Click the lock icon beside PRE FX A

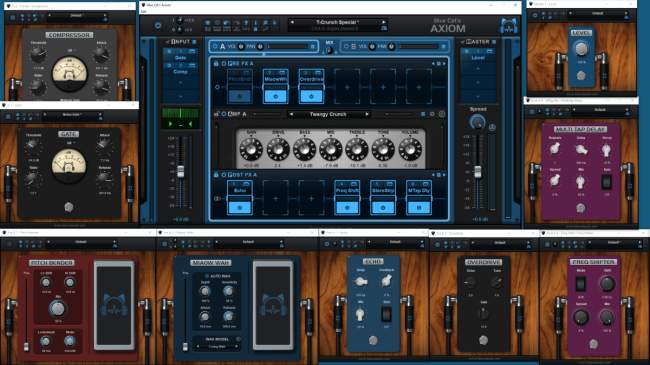click(x=216, y=63)
